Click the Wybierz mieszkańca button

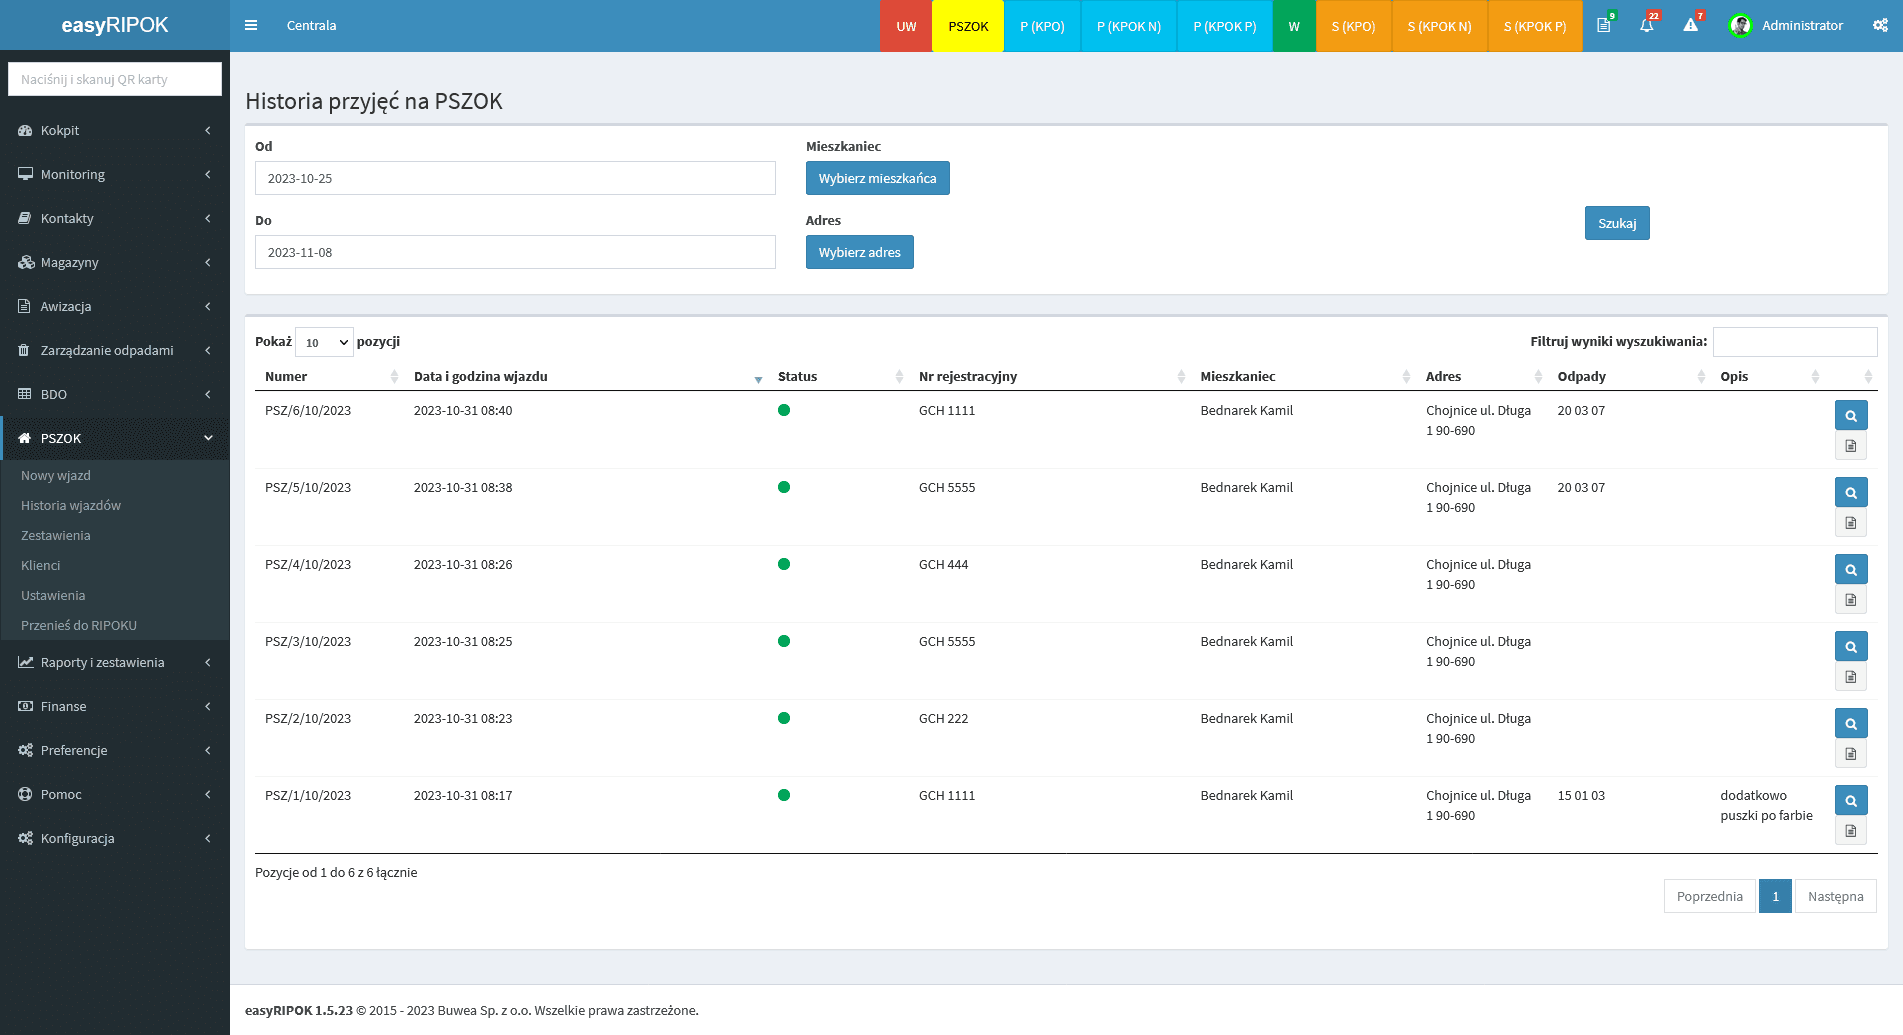[x=877, y=178]
